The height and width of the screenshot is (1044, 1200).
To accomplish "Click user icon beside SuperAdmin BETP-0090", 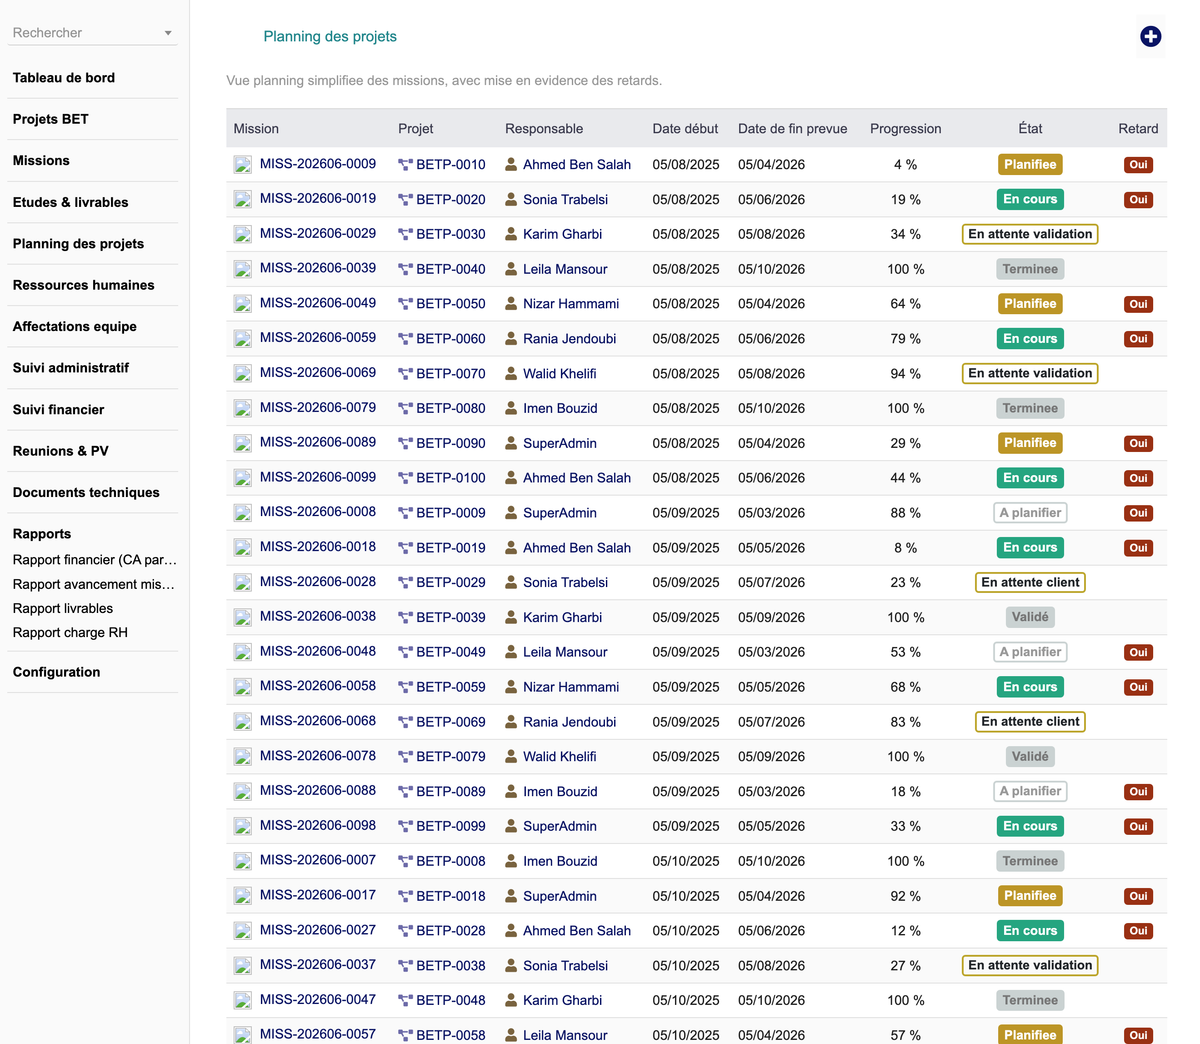I will [511, 443].
